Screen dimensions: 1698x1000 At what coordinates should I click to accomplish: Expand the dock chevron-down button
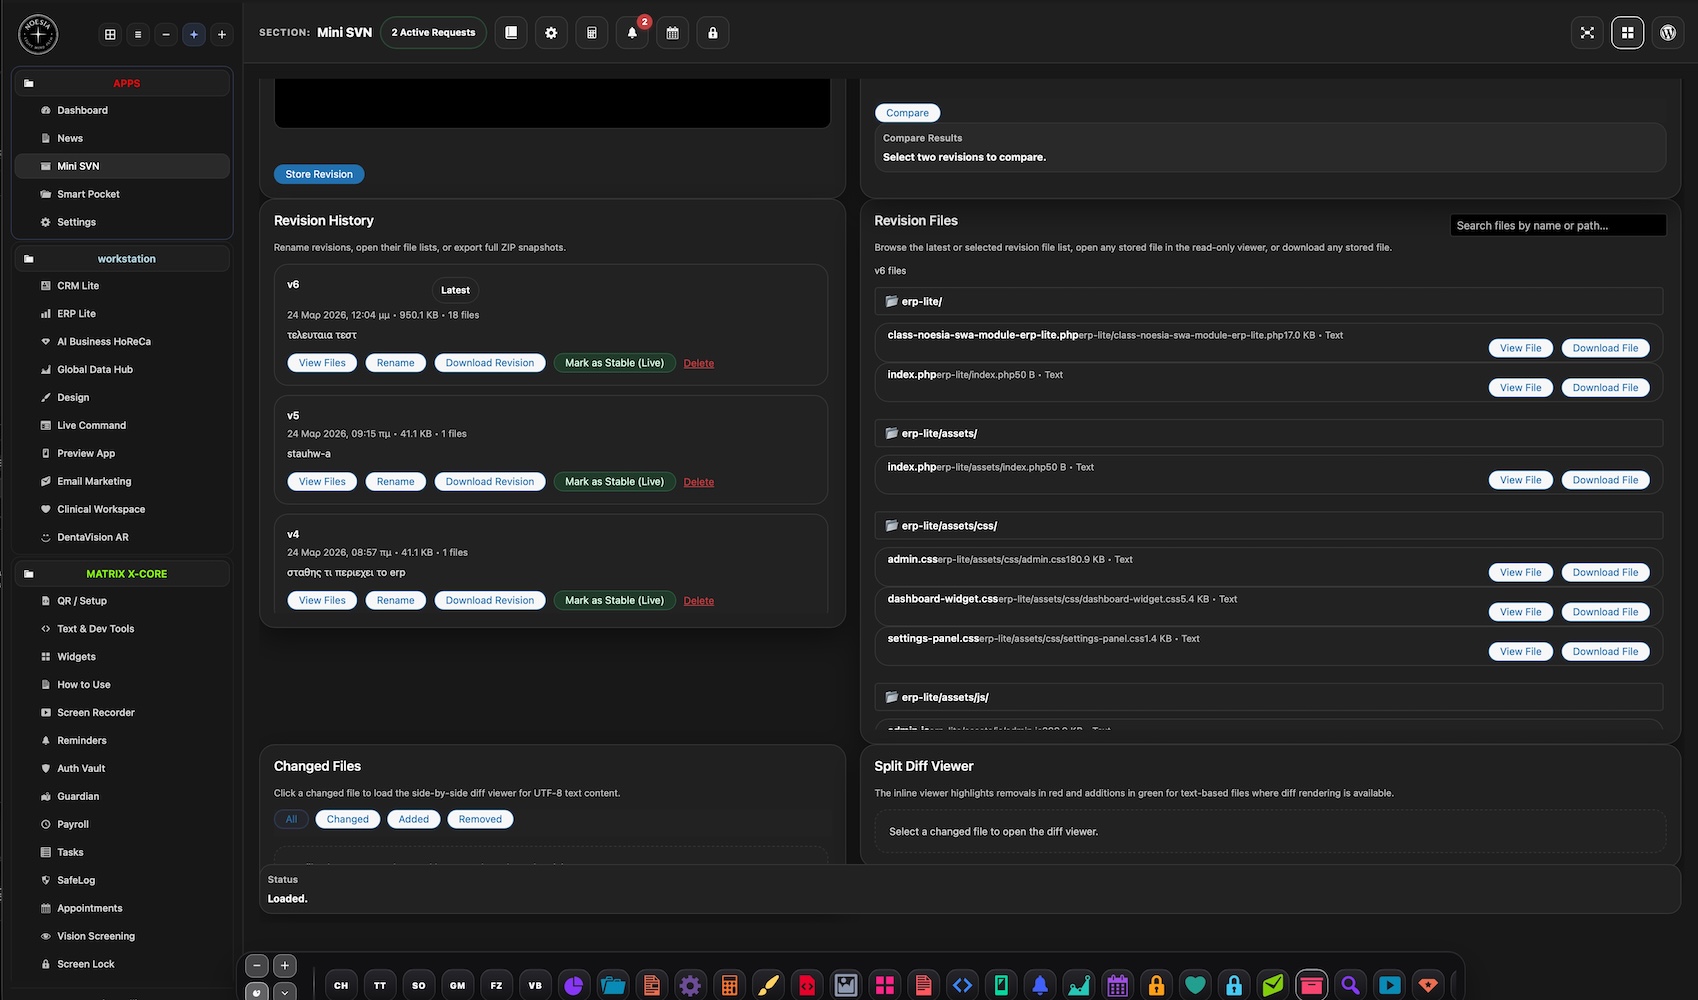[285, 992]
